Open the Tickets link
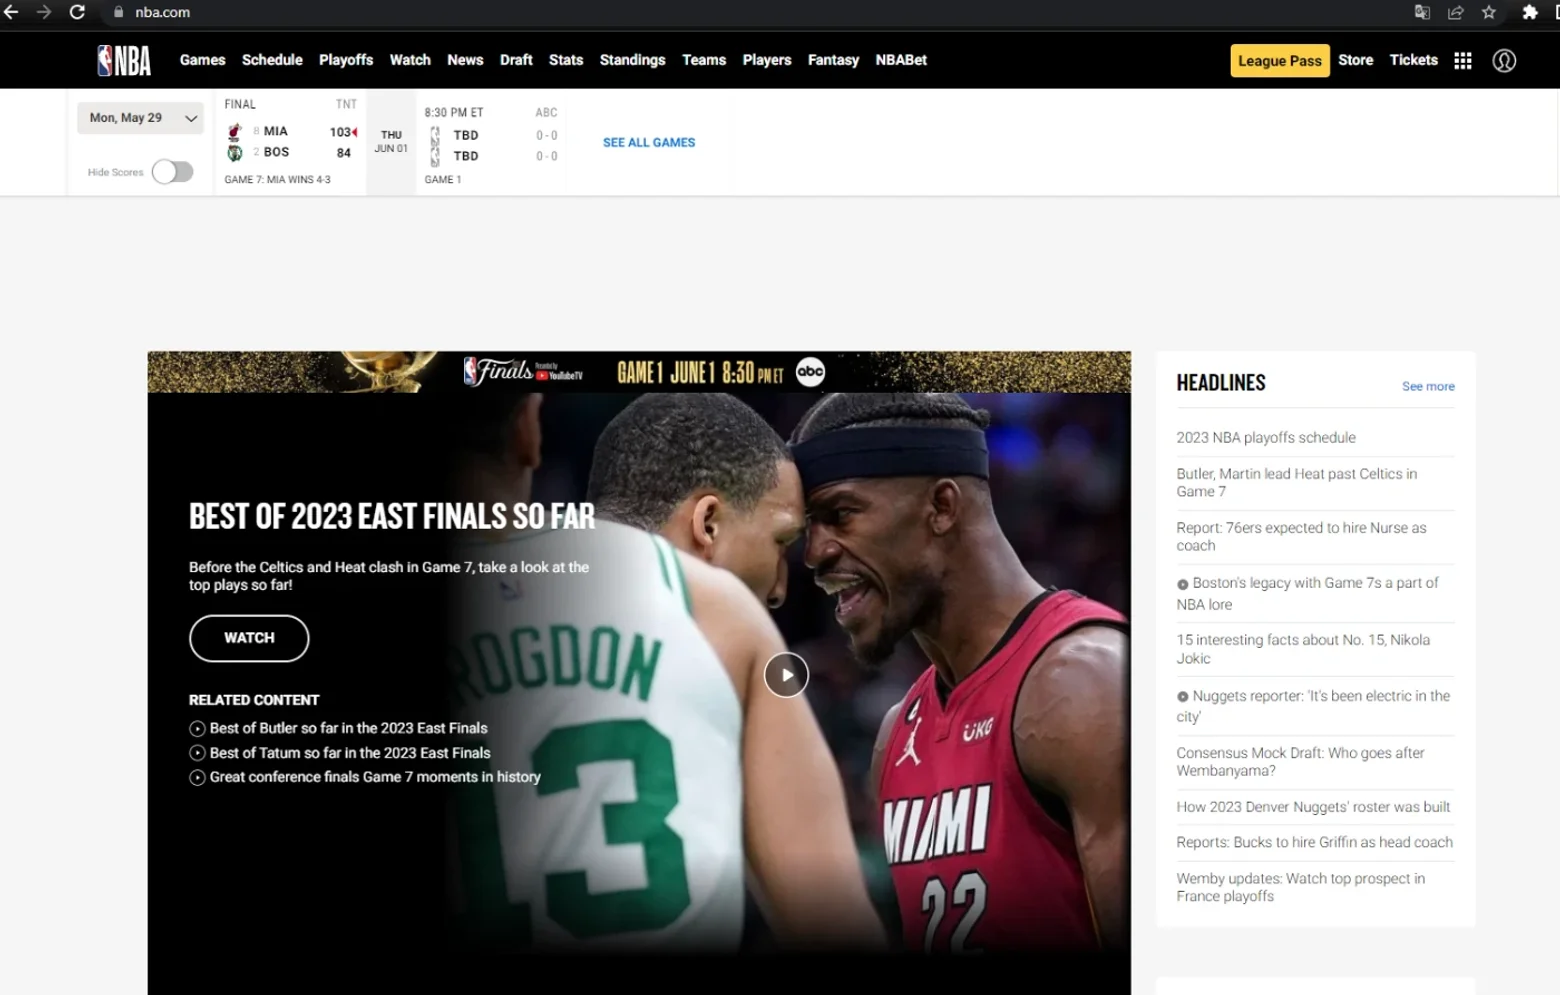 [1414, 60]
